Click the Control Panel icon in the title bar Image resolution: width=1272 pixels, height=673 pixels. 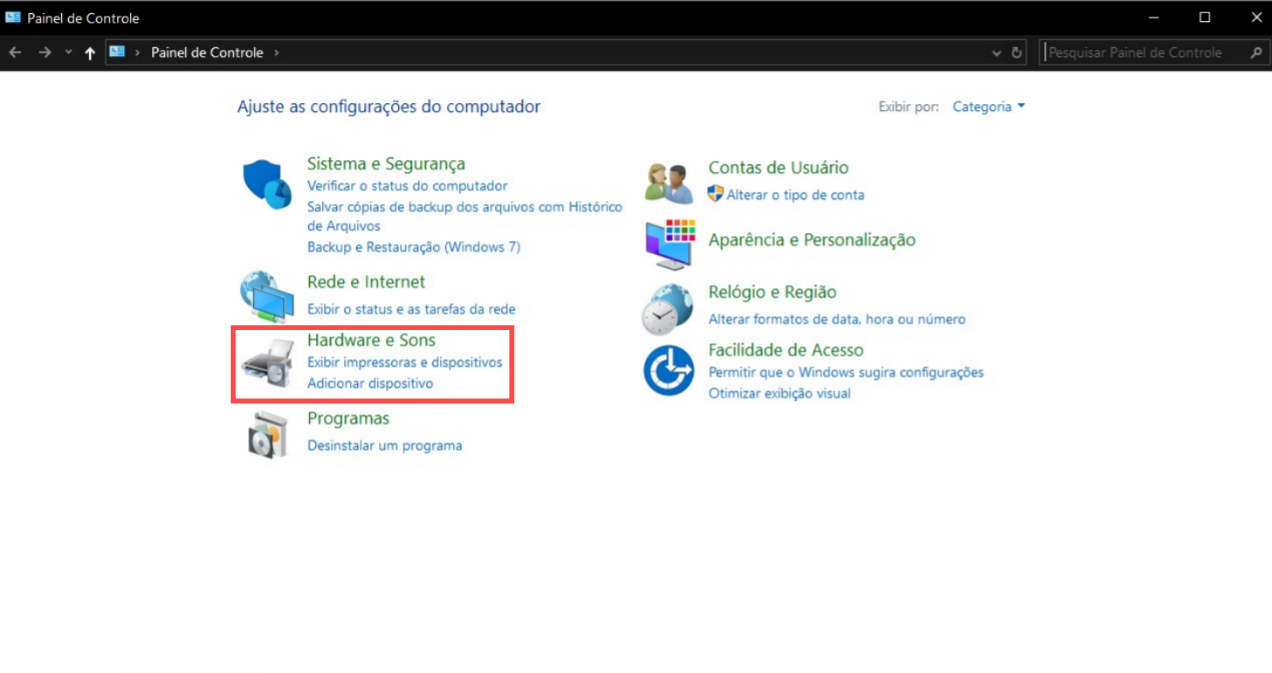[13, 18]
